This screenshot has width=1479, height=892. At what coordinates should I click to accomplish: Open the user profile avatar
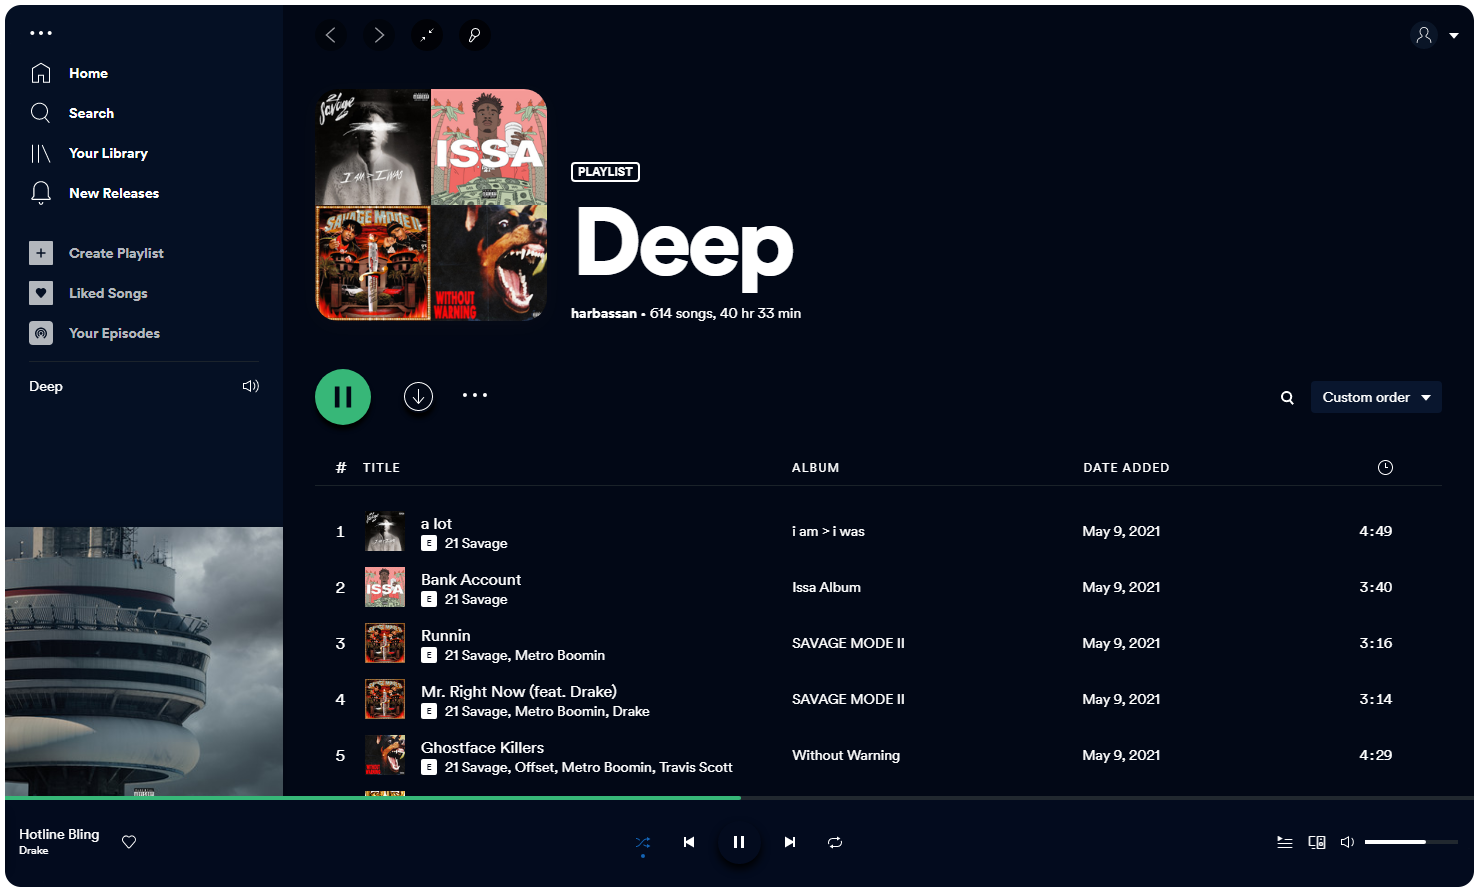[1424, 35]
